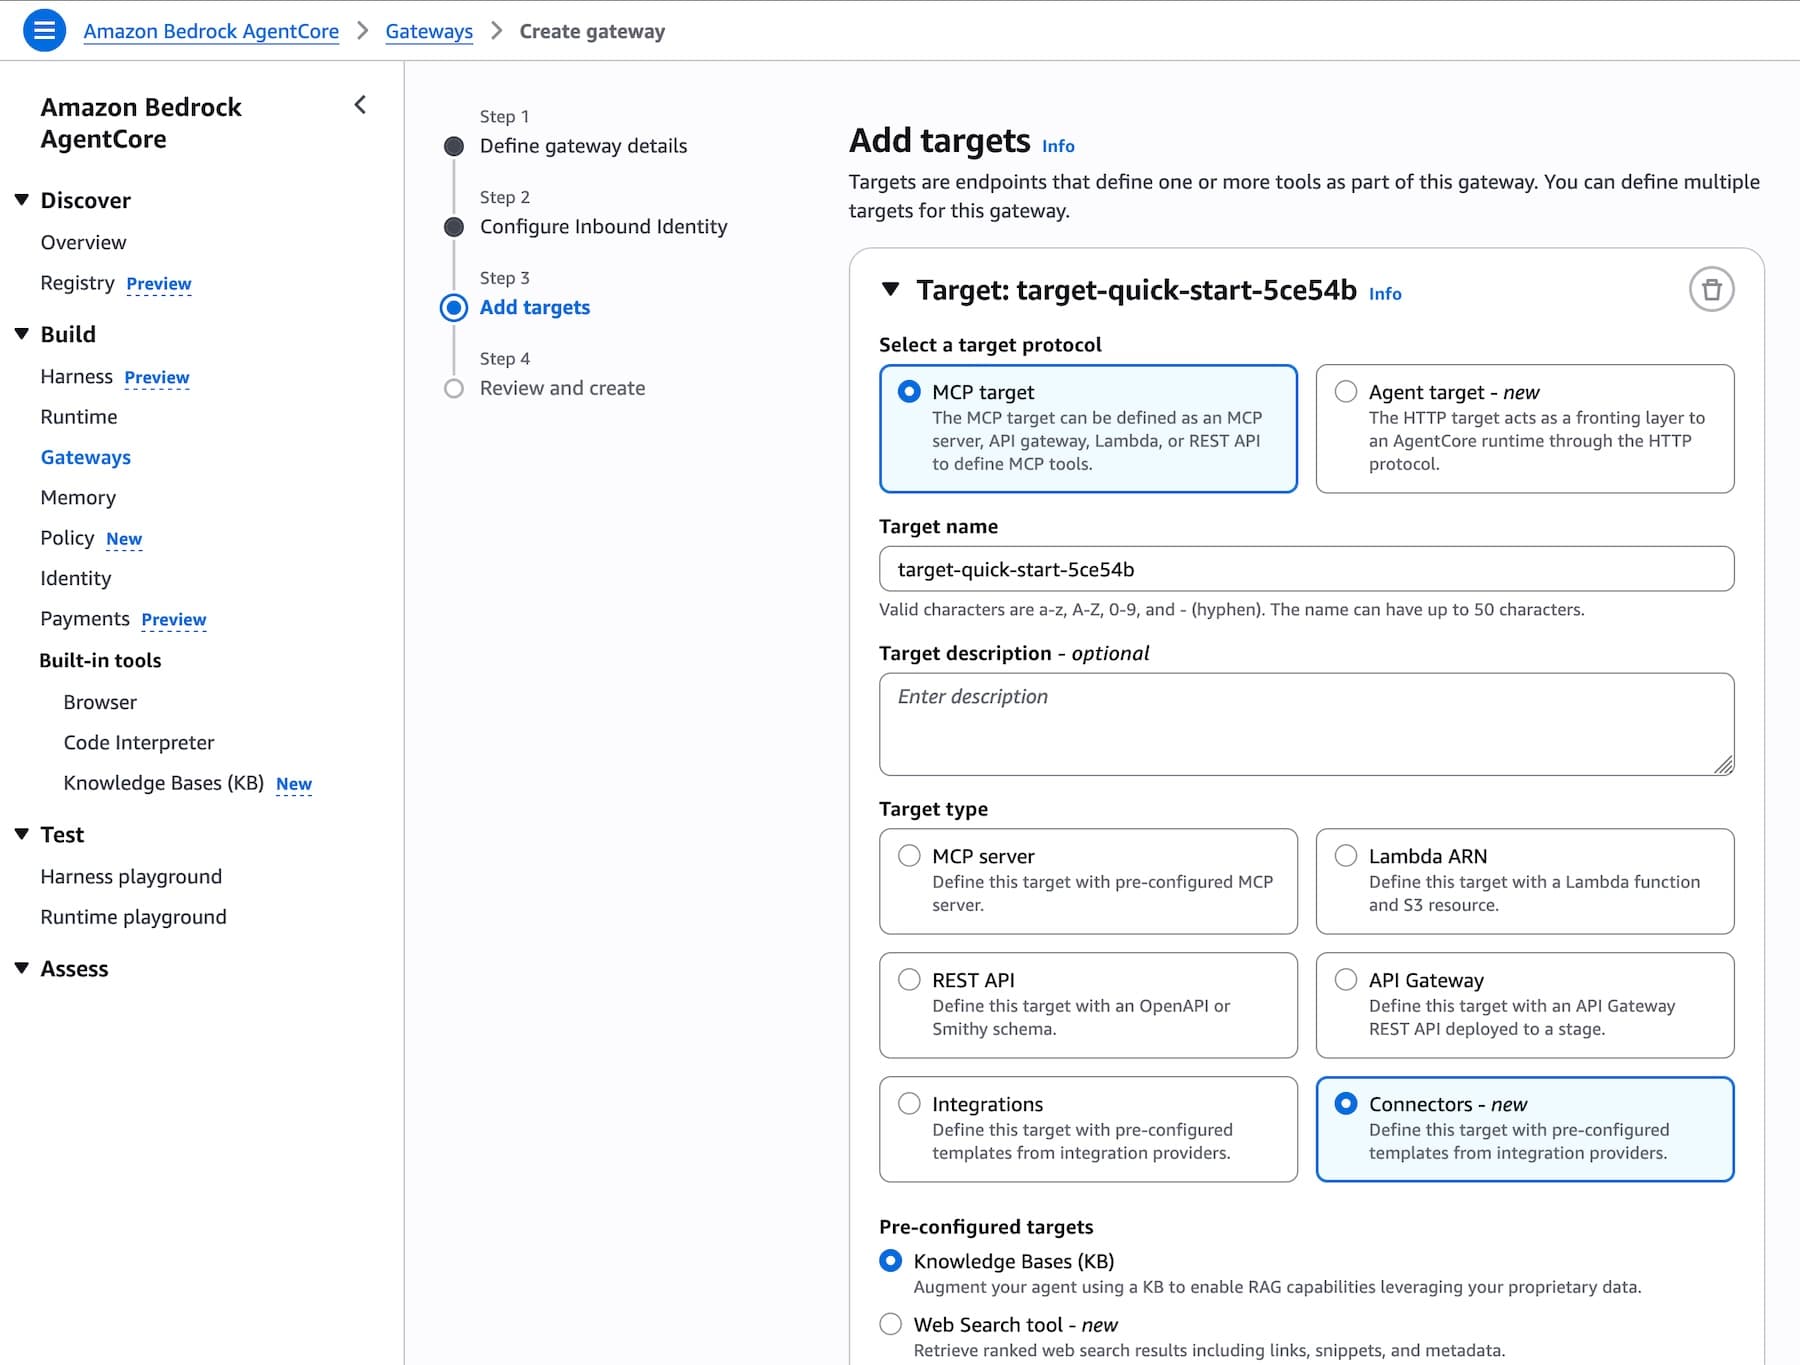Open the hamburger navigation menu

point(44,30)
